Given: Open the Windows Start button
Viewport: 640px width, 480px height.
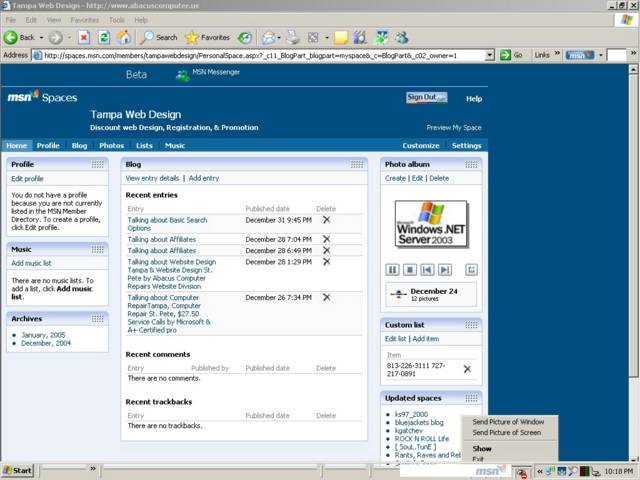Looking at the screenshot, I should coord(17,471).
